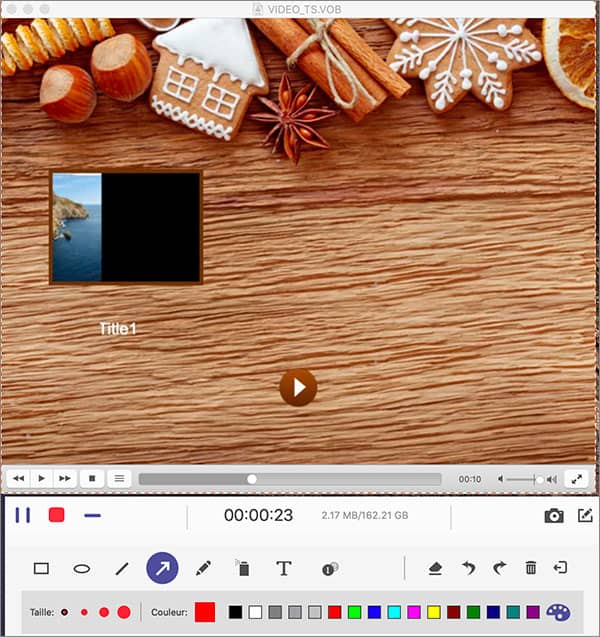Click the eraser tool
600x637 pixels.
[435, 568]
